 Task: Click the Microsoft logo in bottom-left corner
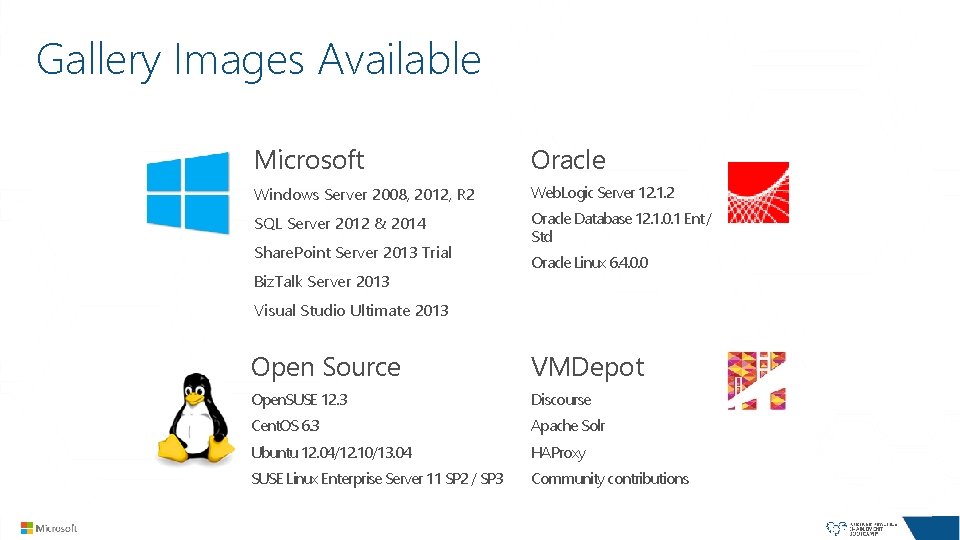[49, 527]
